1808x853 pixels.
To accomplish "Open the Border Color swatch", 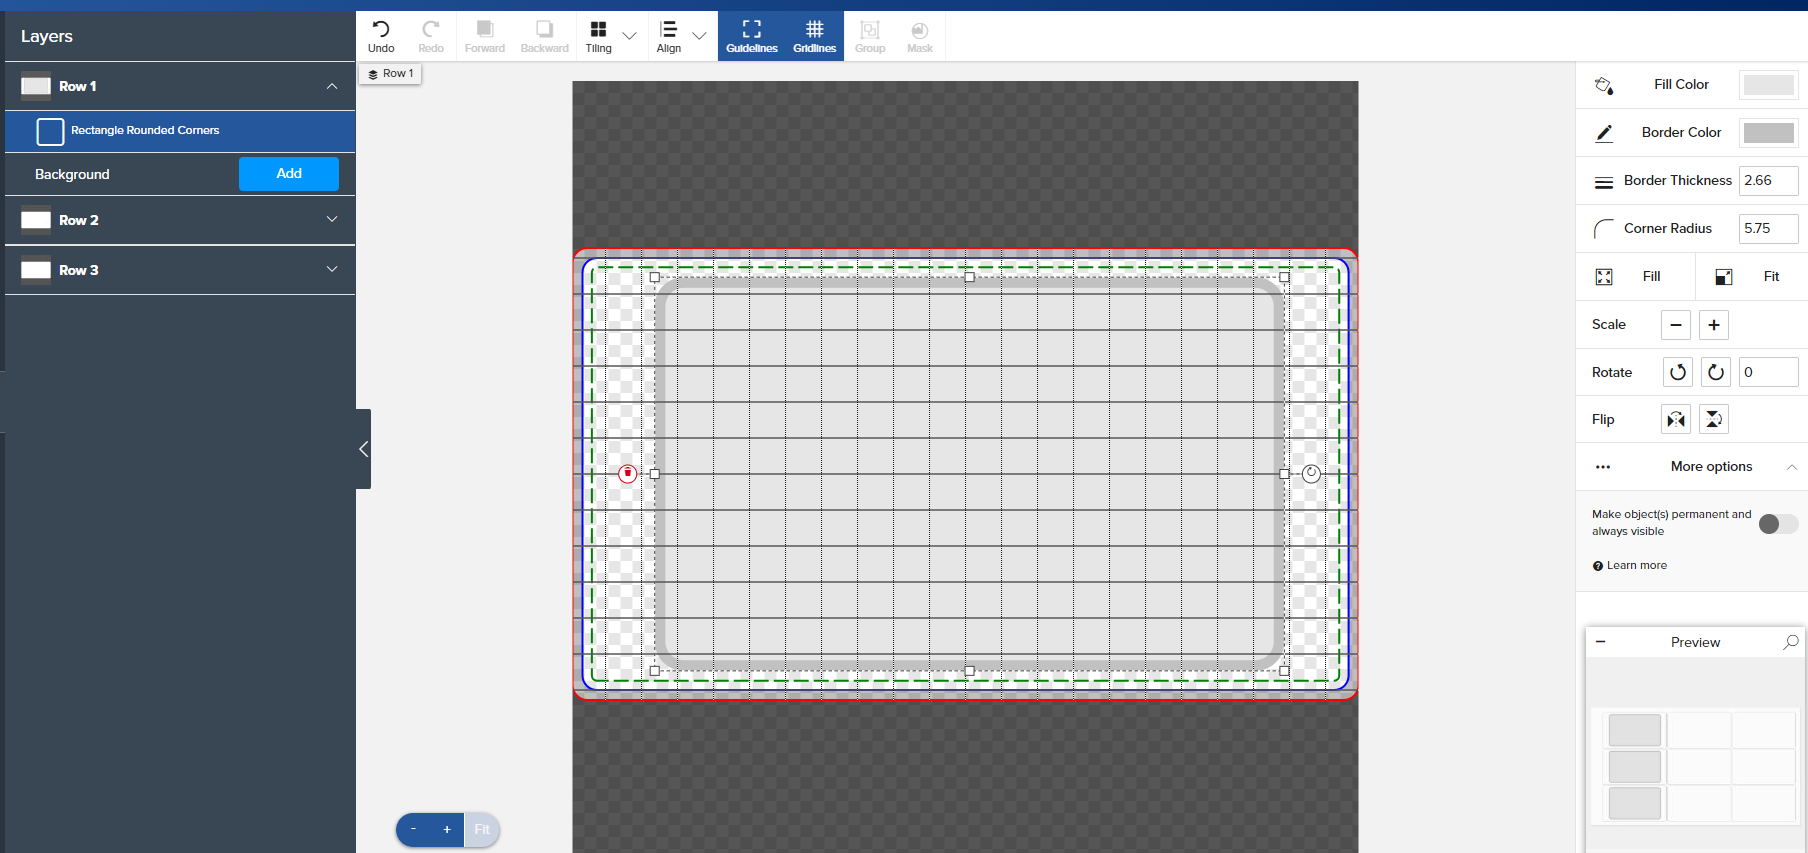I will point(1768,133).
